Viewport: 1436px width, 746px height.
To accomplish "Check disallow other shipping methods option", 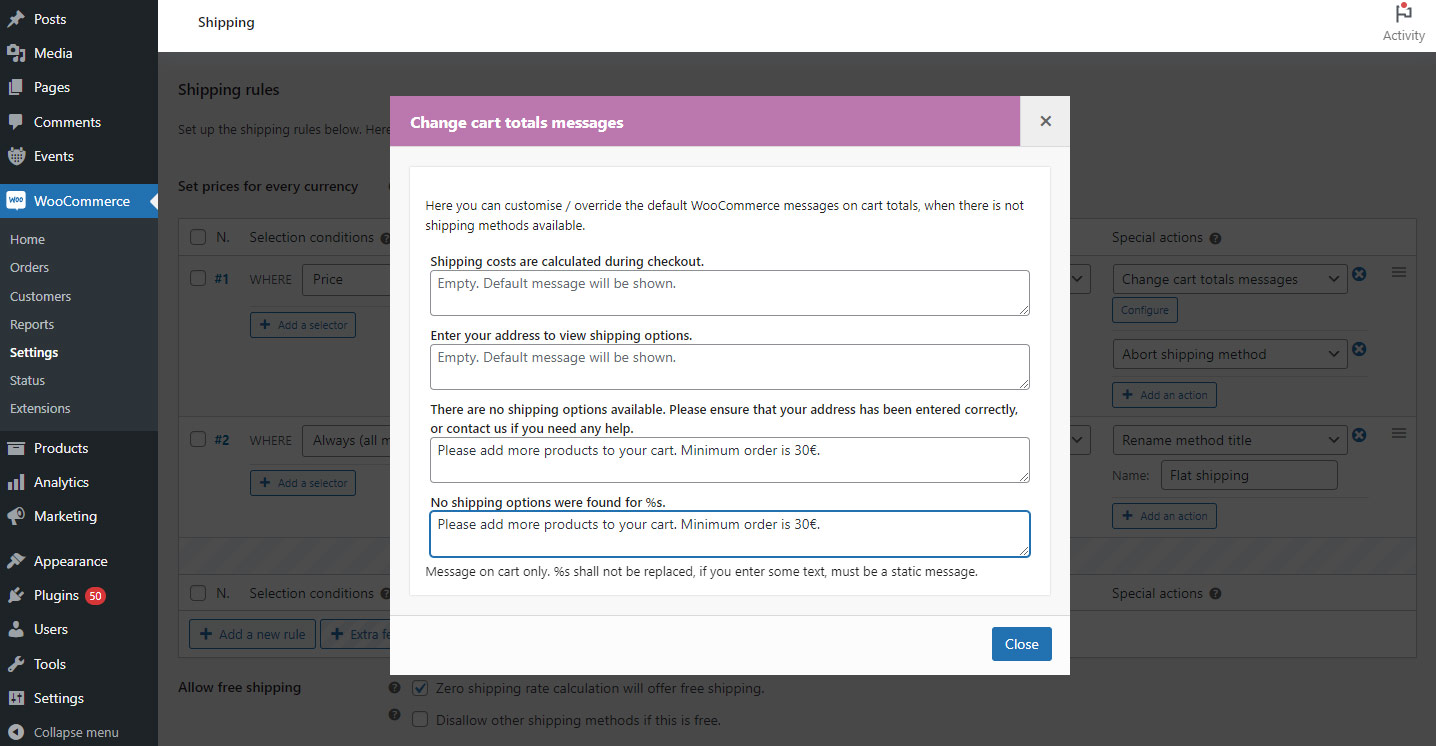I will (420, 719).
